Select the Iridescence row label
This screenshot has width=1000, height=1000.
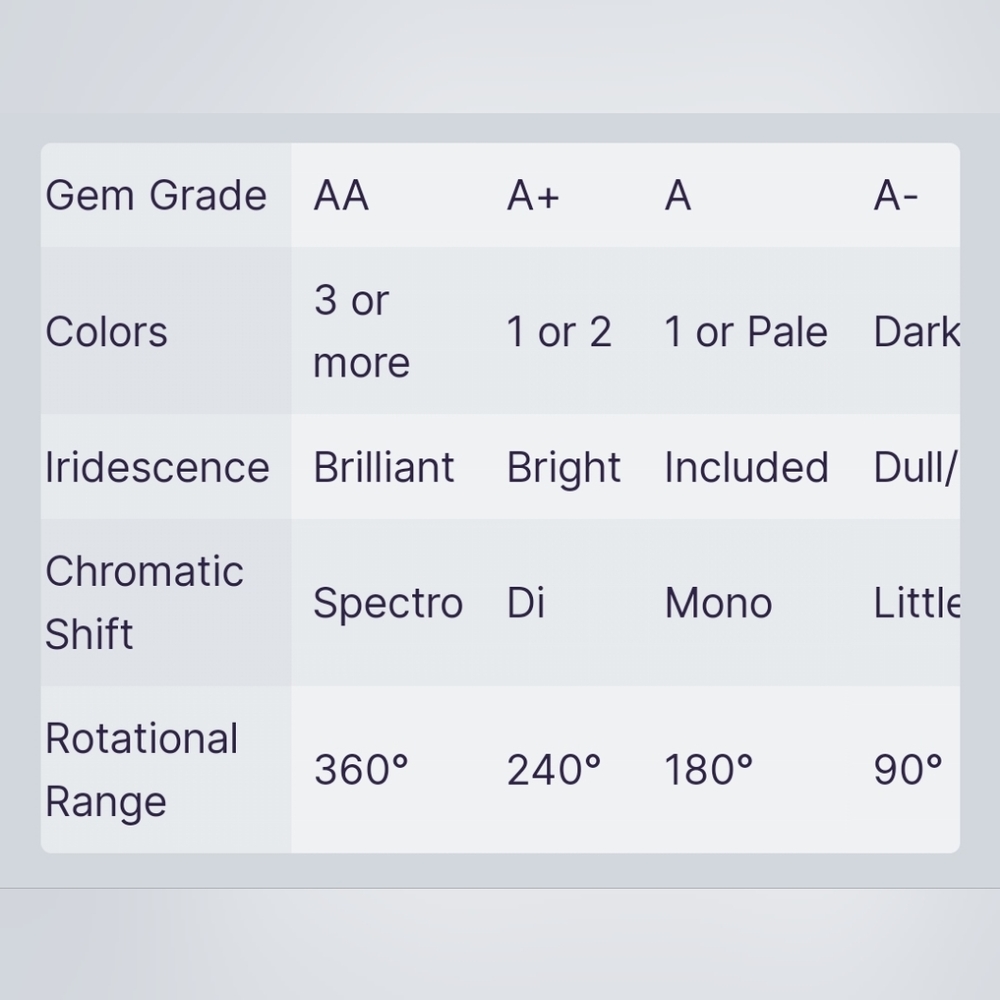pos(157,467)
